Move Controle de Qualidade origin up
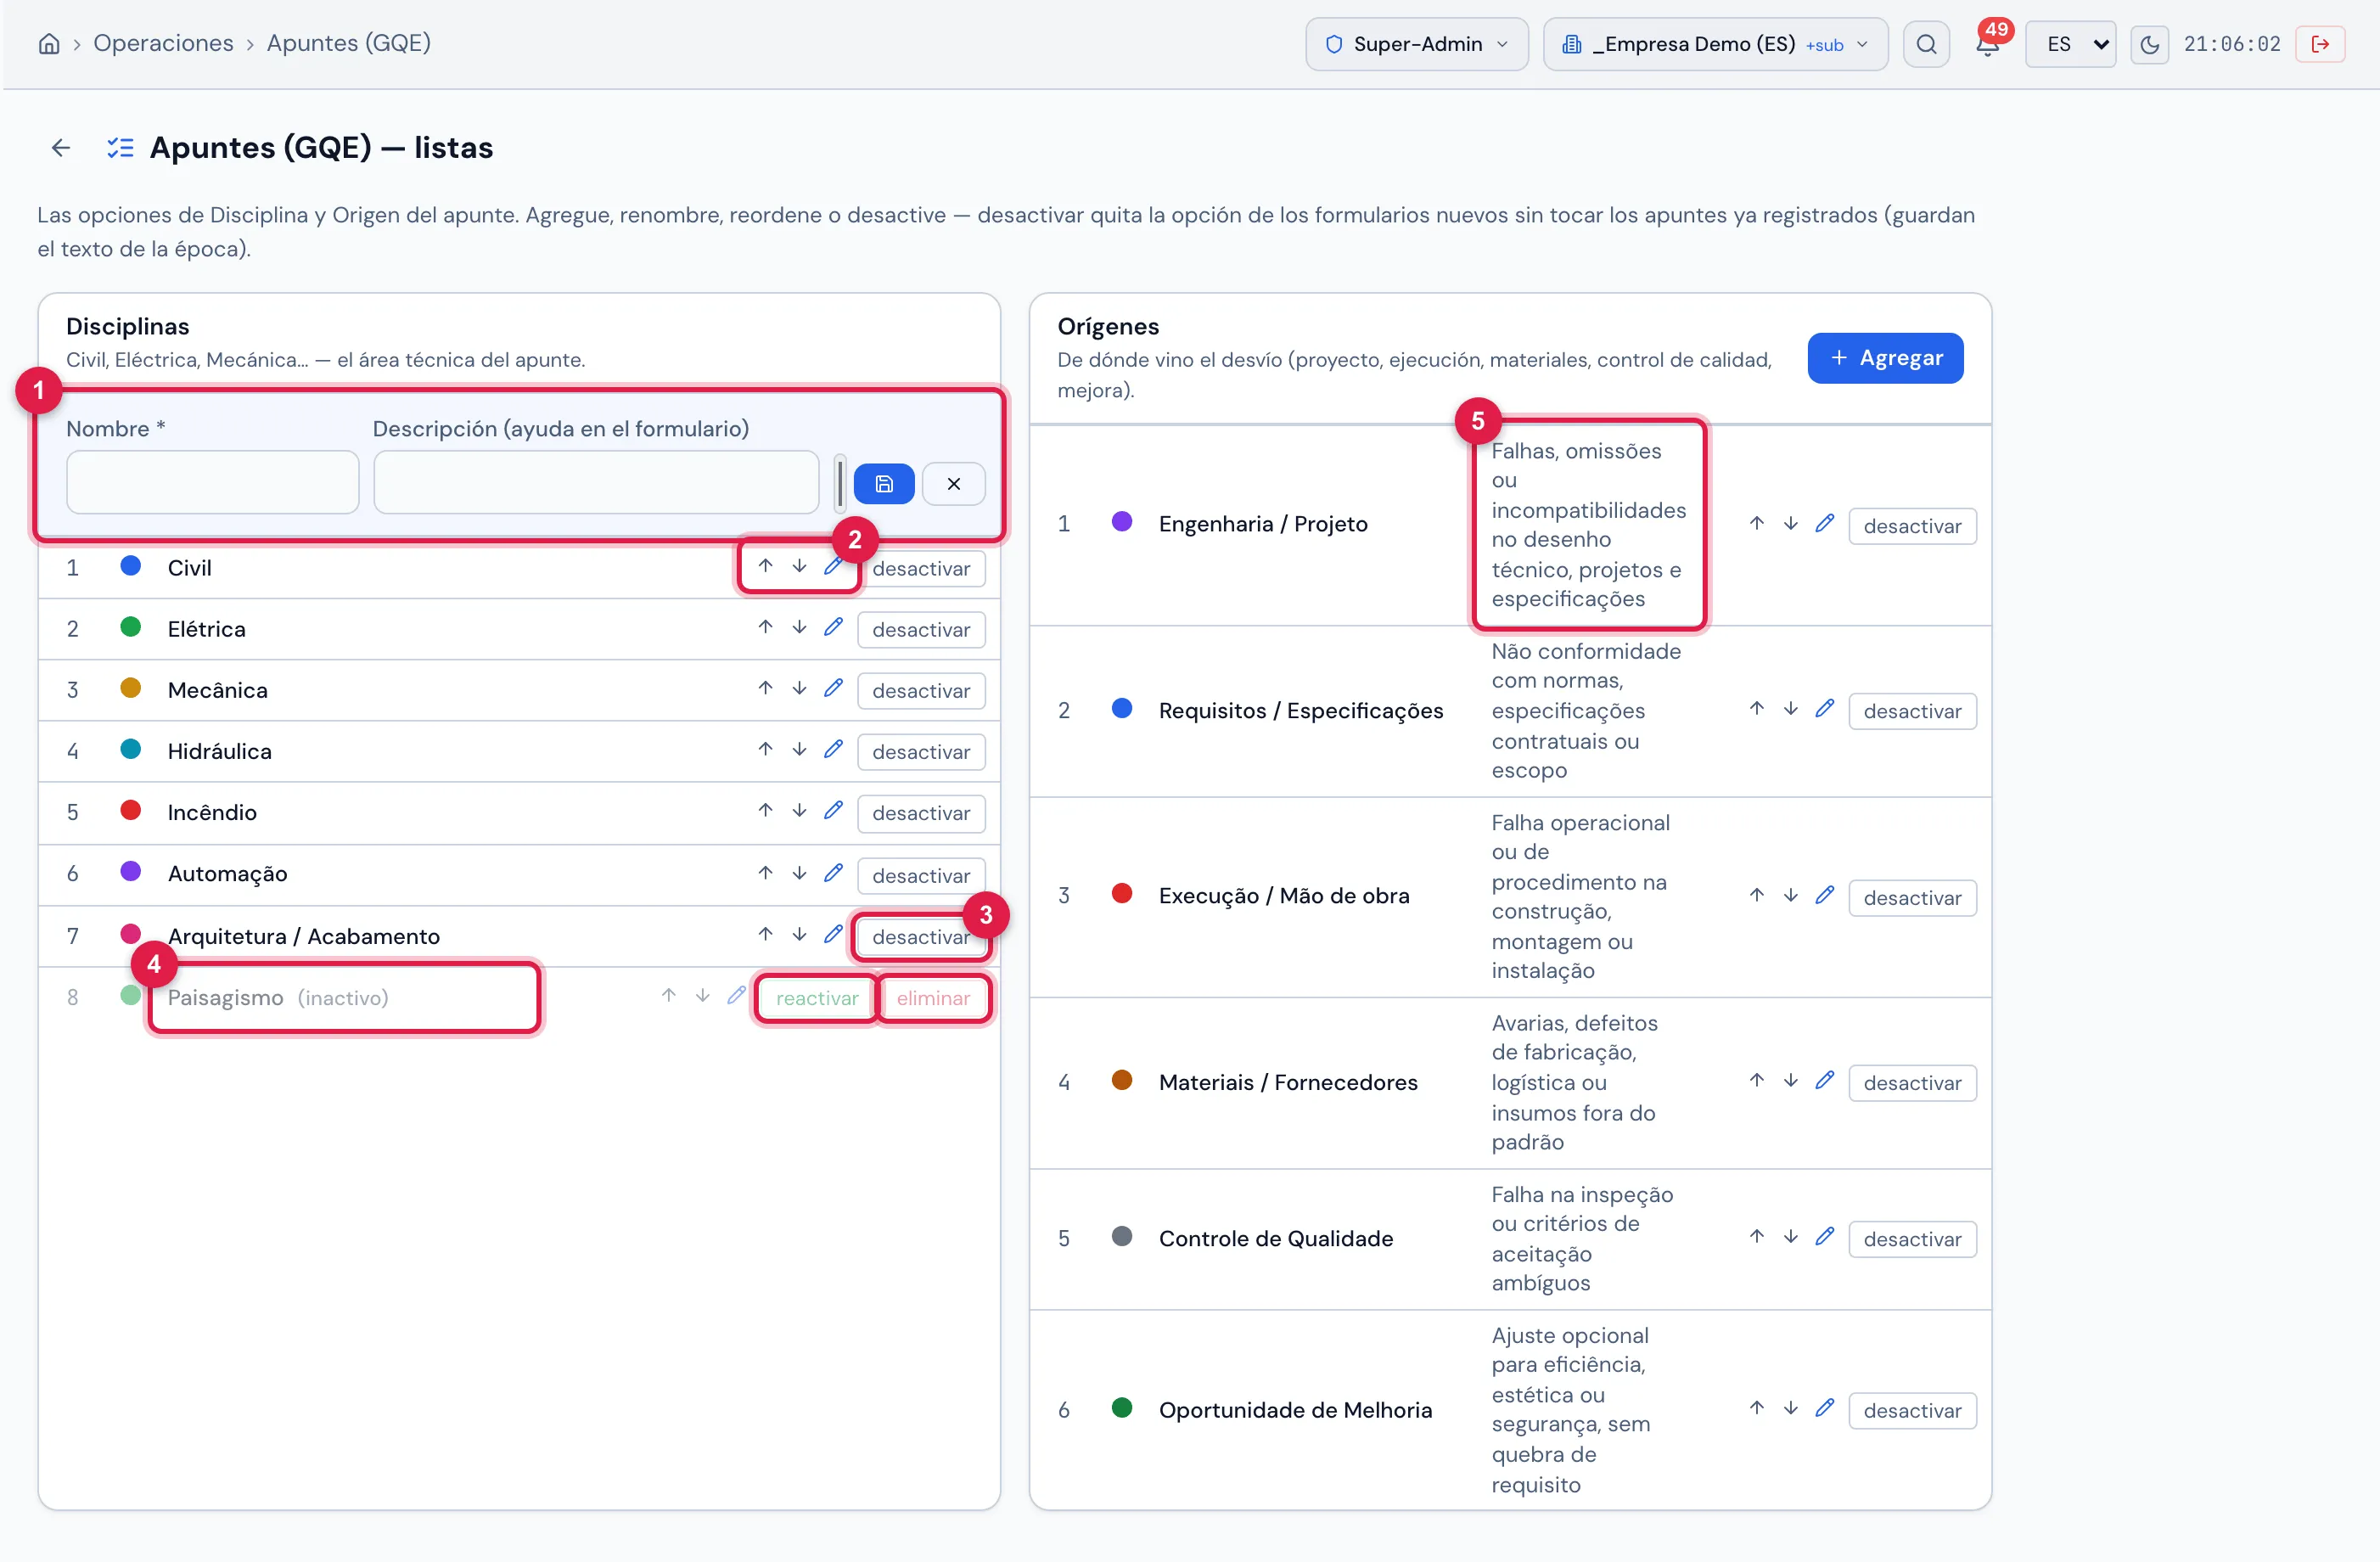Image resolution: width=2380 pixels, height=1562 pixels. [x=1756, y=1237]
